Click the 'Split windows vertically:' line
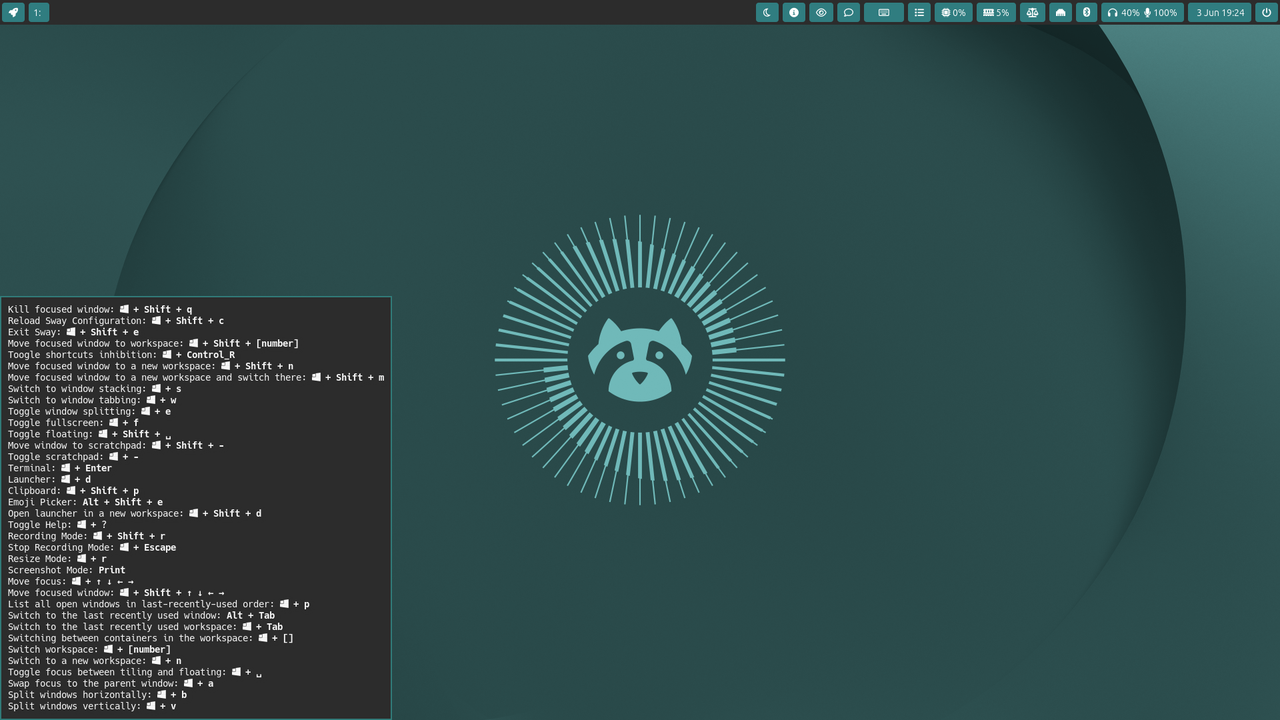Screen dimensions: 1280x720 92,706
